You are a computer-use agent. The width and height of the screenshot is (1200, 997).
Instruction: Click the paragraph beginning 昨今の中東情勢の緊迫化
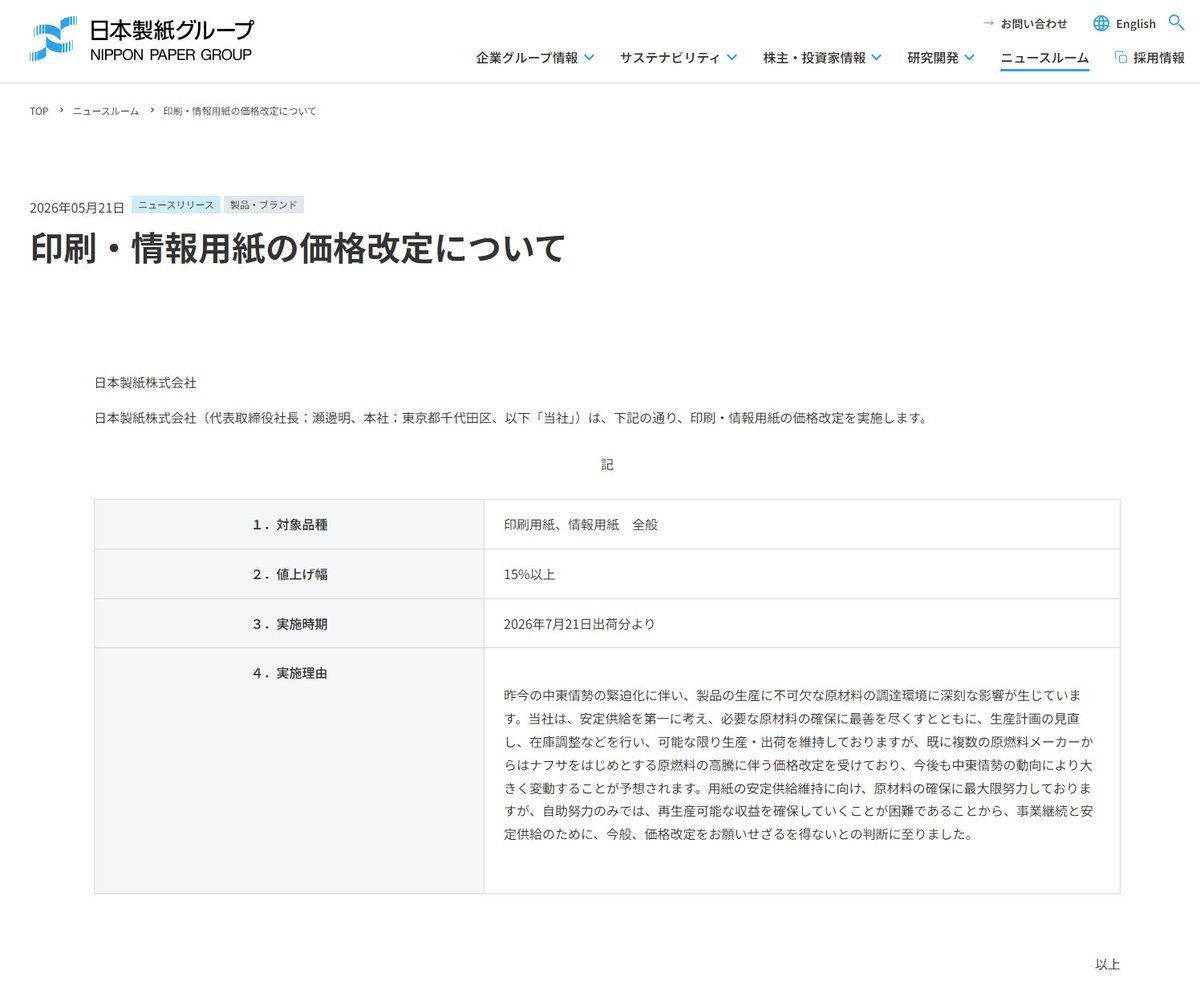[x=799, y=764]
